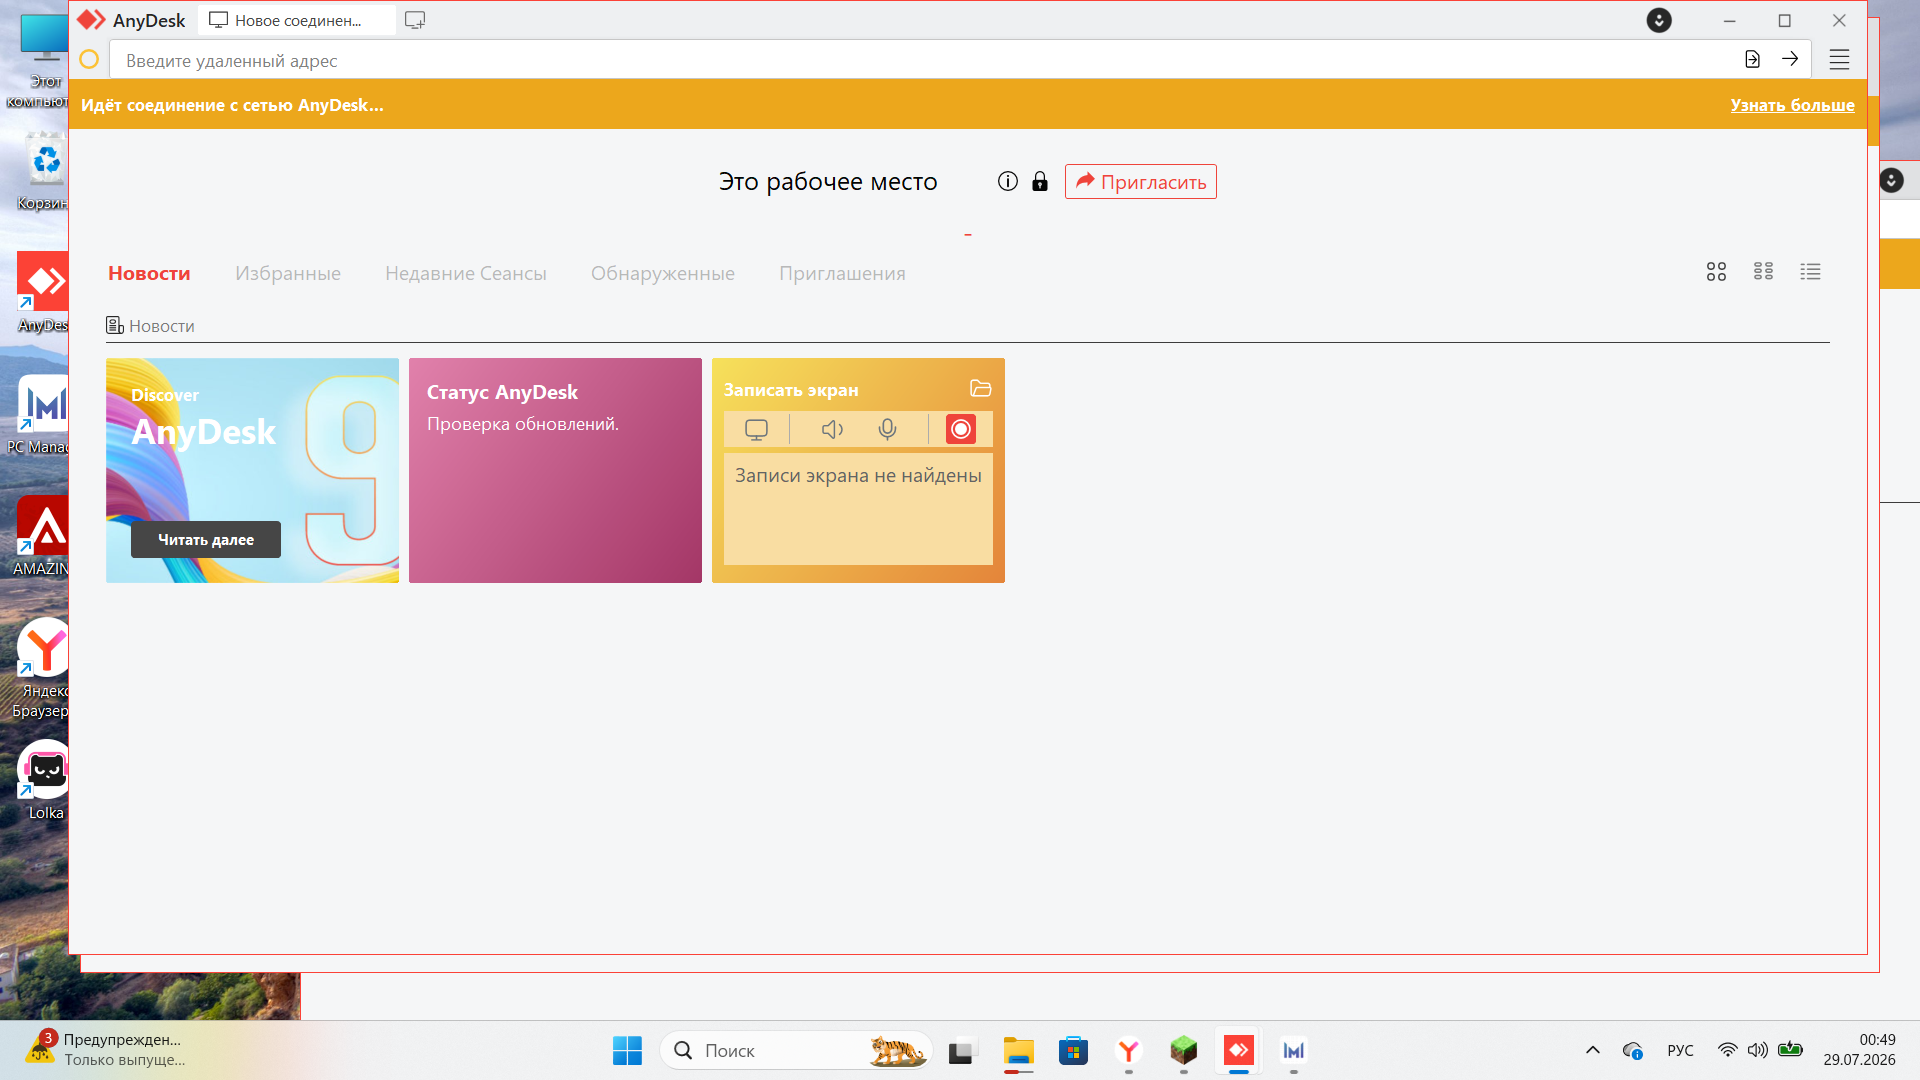Image resolution: width=1920 pixels, height=1080 pixels.
Task: Open File Explorer from the taskbar
Action: click(1018, 1051)
